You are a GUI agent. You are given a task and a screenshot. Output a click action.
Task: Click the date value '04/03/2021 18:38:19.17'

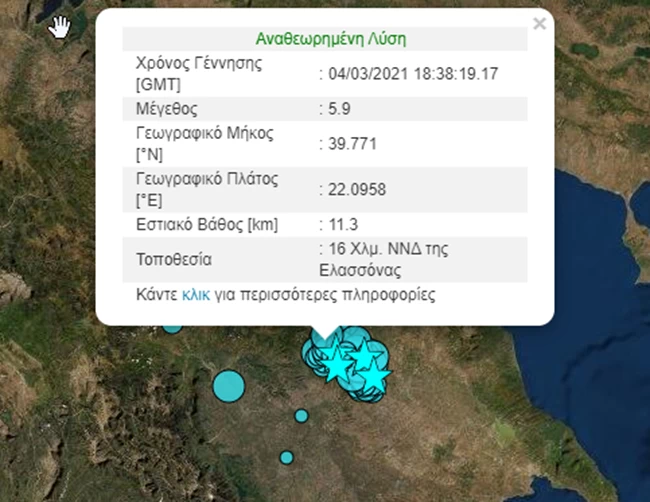click(x=413, y=74)
